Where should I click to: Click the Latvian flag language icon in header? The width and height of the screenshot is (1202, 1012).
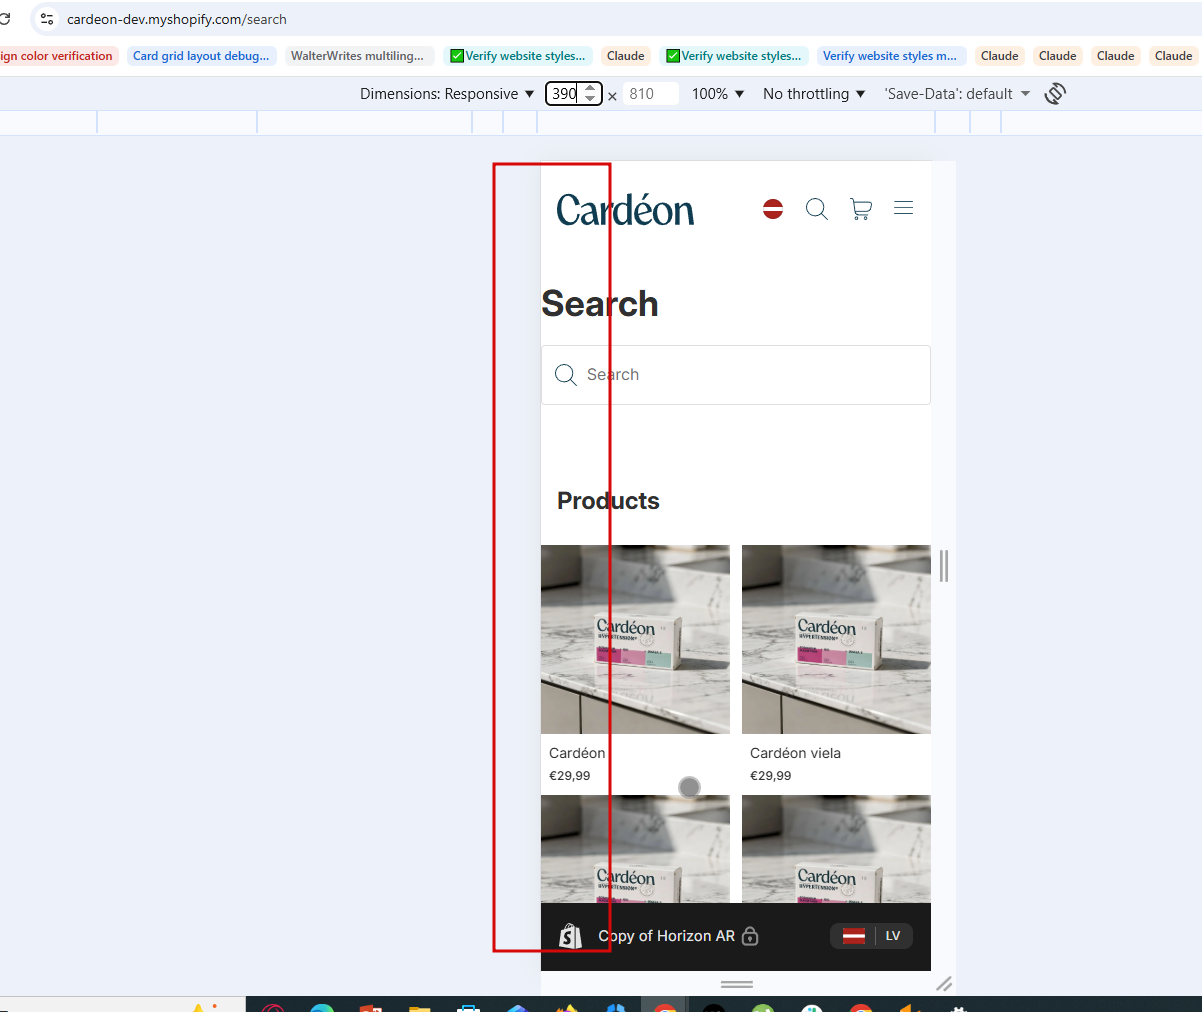click(773, 209)
